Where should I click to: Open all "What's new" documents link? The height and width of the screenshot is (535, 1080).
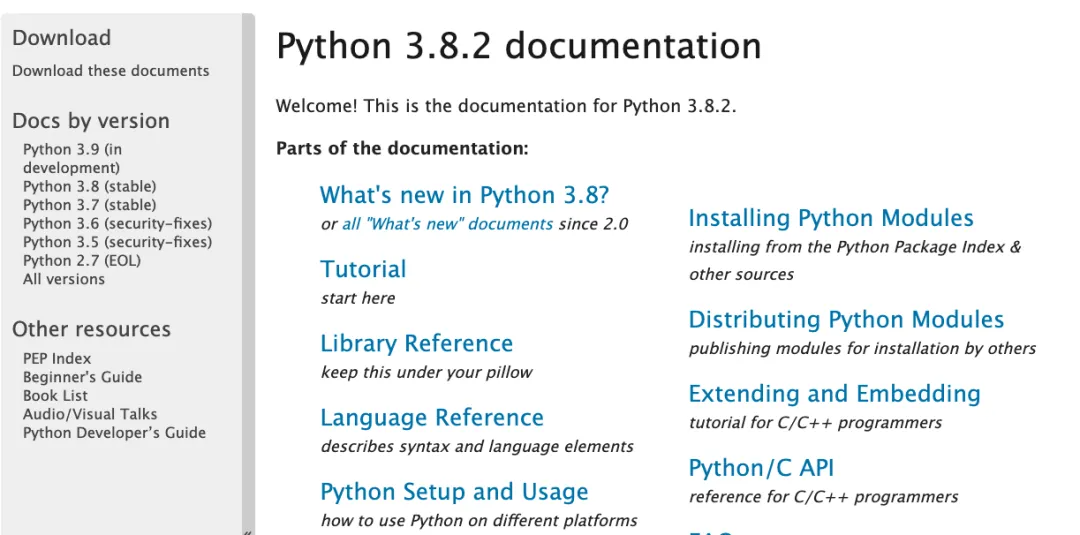(x=447, y=224)
